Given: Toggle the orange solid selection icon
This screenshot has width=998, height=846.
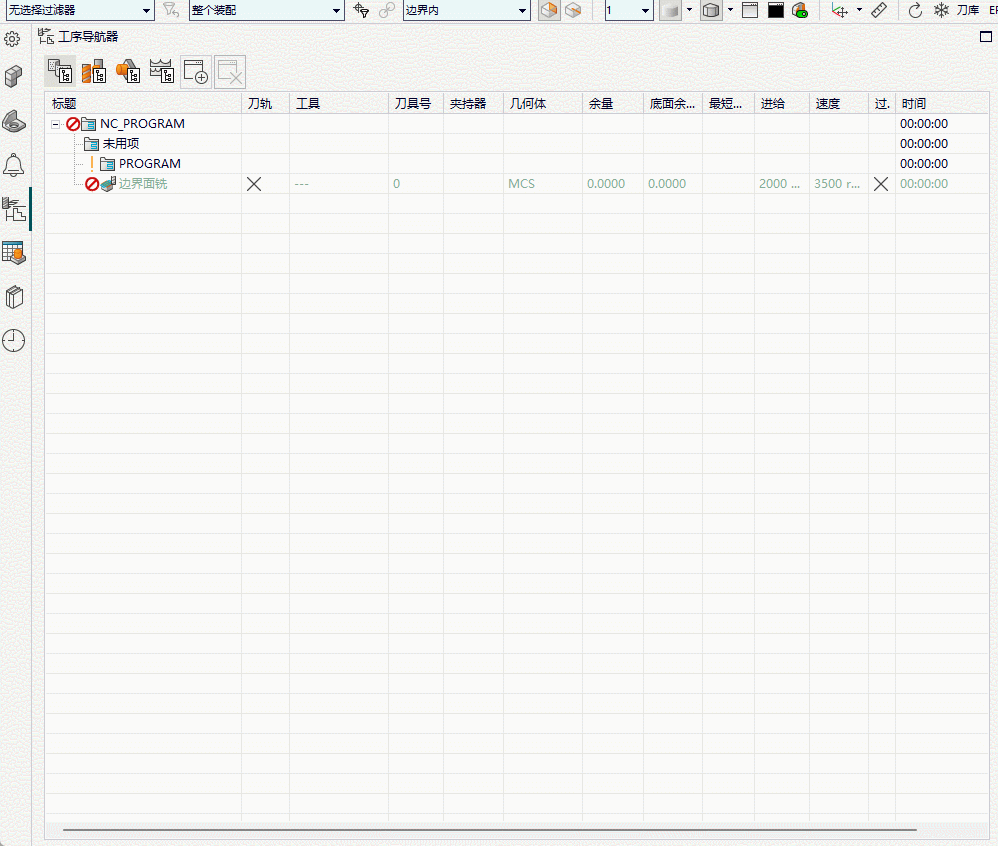Looking at the screenshot, I should click(549, 10).
